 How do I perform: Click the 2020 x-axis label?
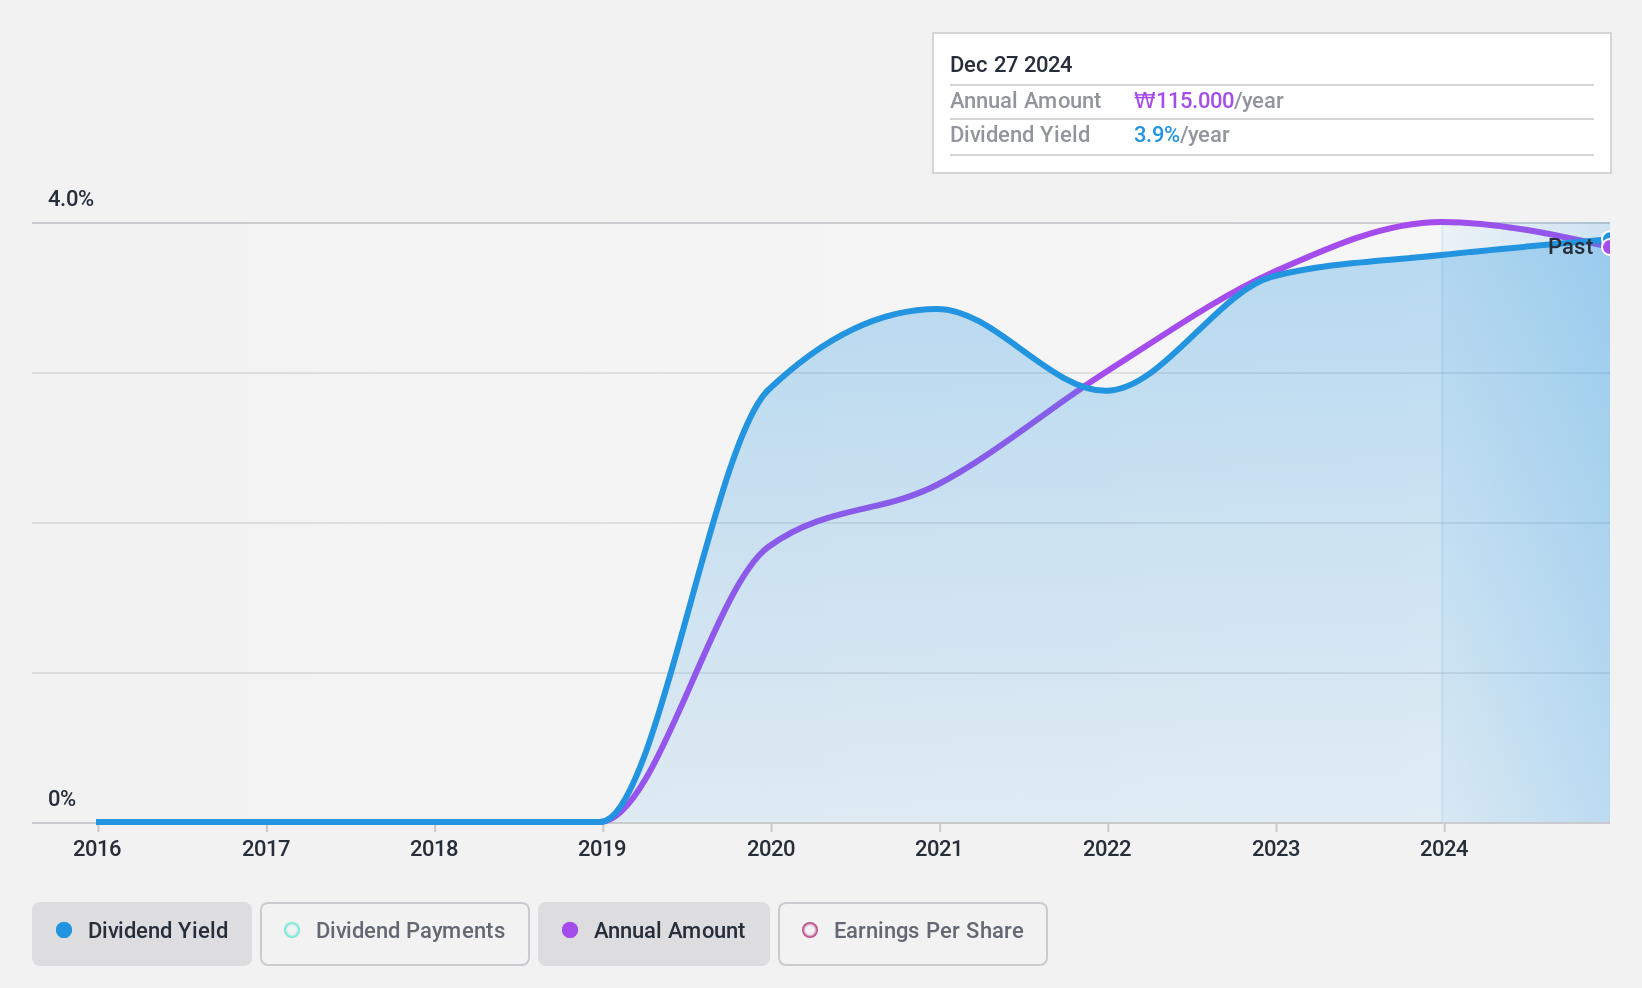point(771,849)
